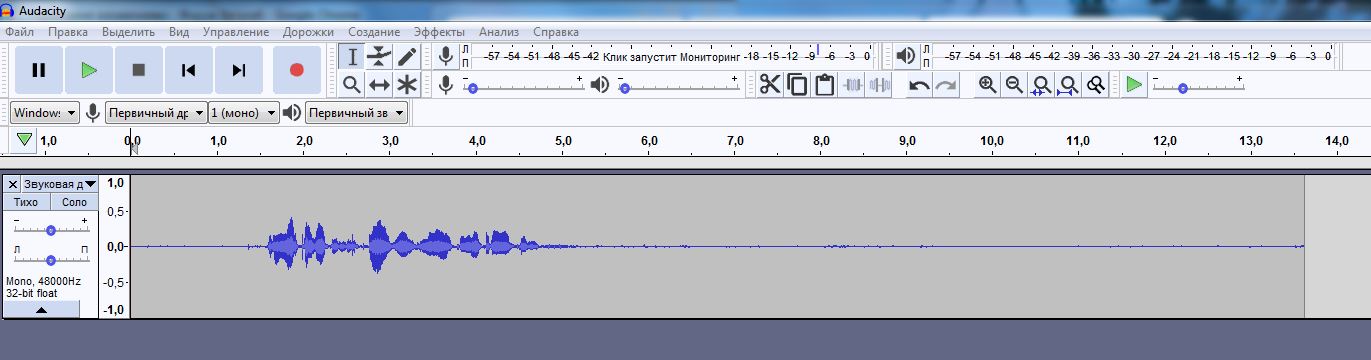1371x360 pixels.
Task: Open the Эффекты menu
Action: [x=439, y=32]
